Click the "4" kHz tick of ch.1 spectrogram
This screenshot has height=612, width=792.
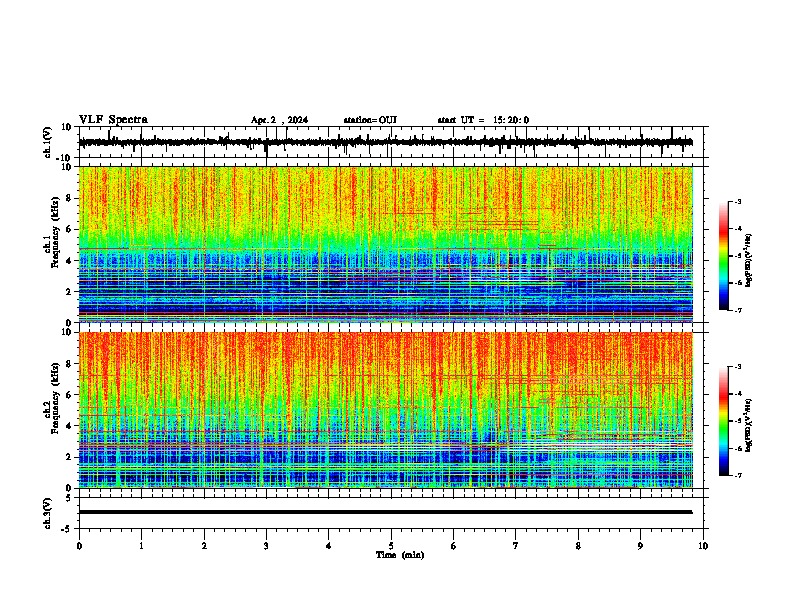(x=69, y=261)
